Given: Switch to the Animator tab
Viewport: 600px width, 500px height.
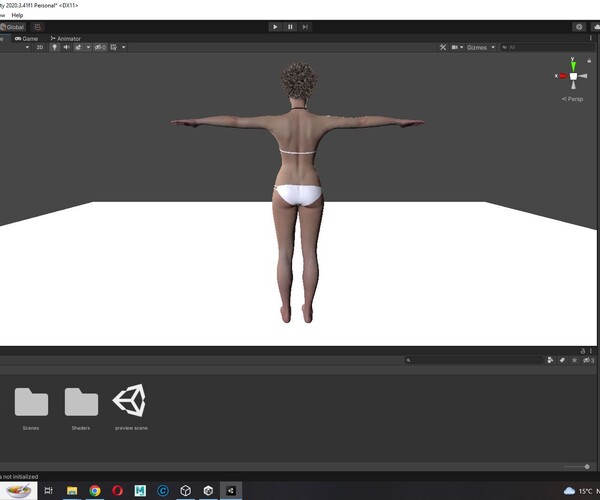Looking at the screenshot, I should coord(65,38).
